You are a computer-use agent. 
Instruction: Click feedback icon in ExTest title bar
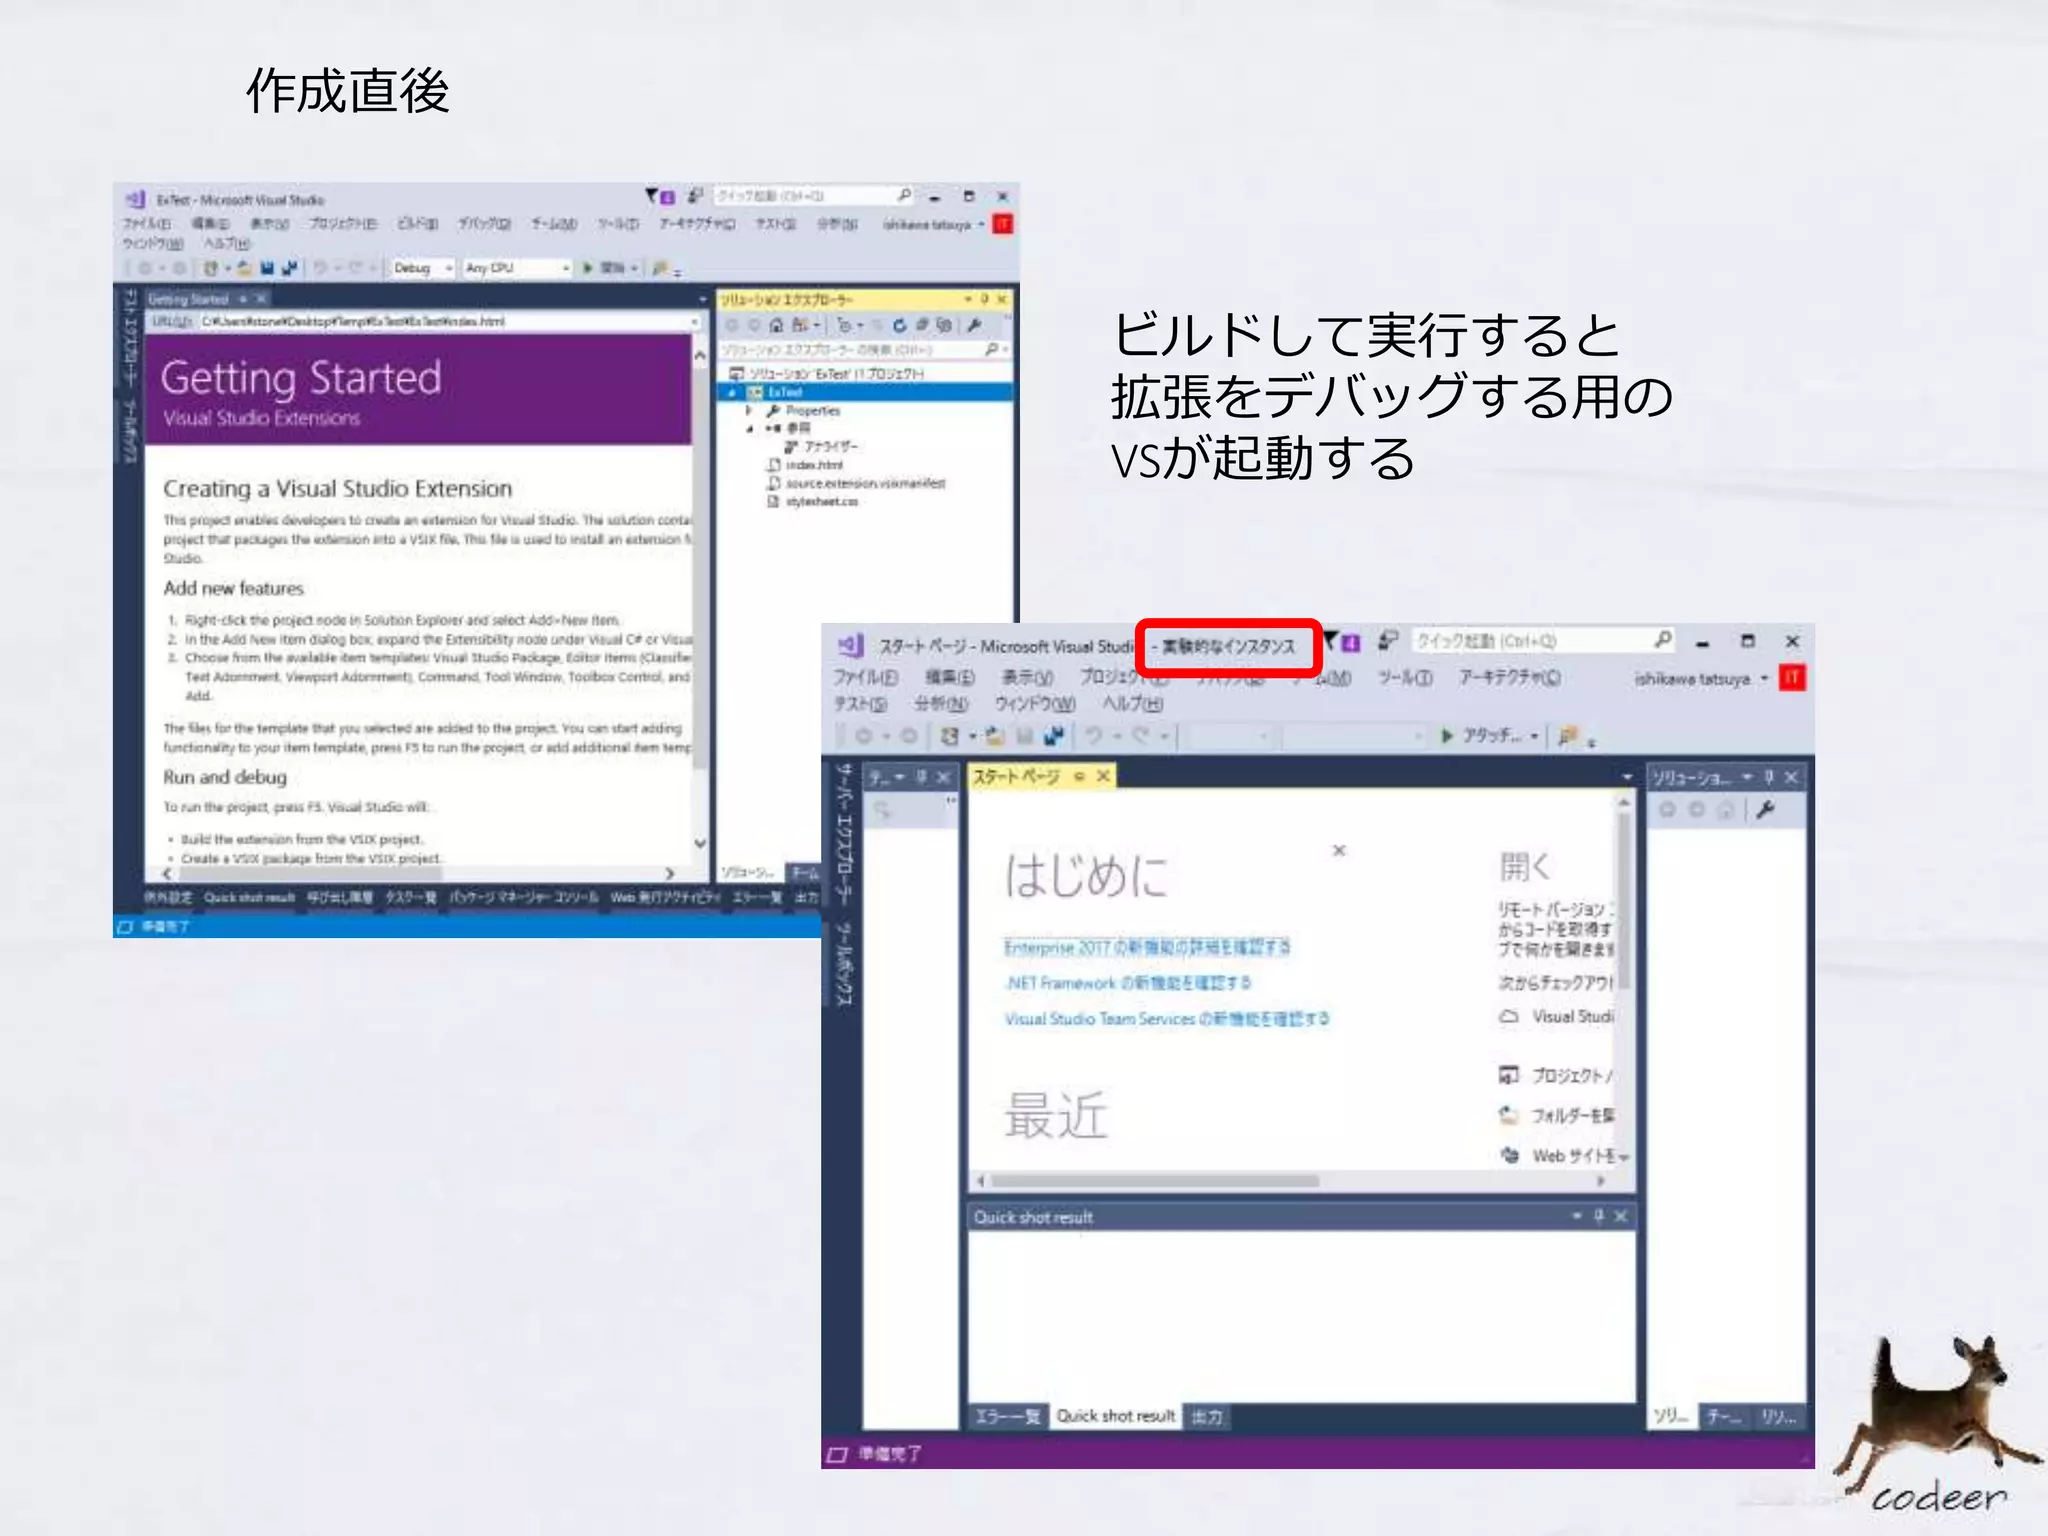[694, 196]
